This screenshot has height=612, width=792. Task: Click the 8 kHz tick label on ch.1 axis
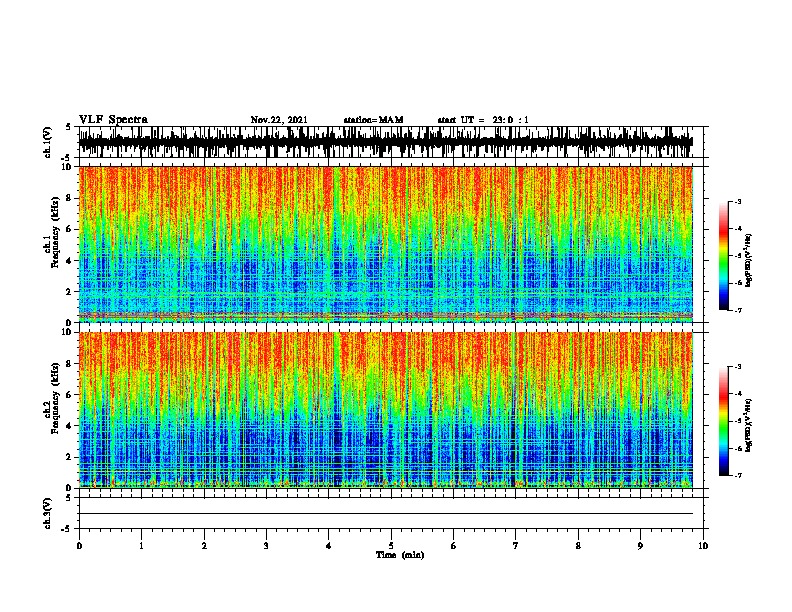70,198
